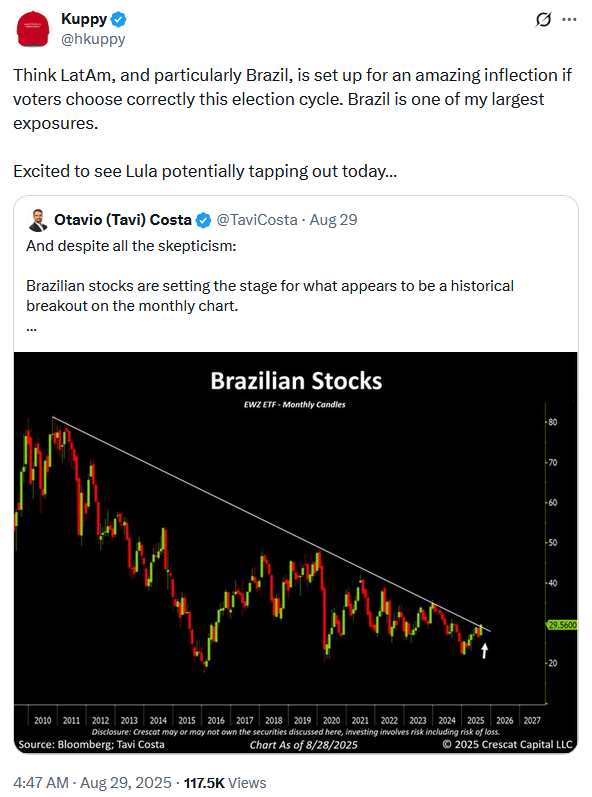Image resolution: width=592 pixels, height=797 pixels.
Task: Click the white arrow marker on chart
Action: [484, 651]
